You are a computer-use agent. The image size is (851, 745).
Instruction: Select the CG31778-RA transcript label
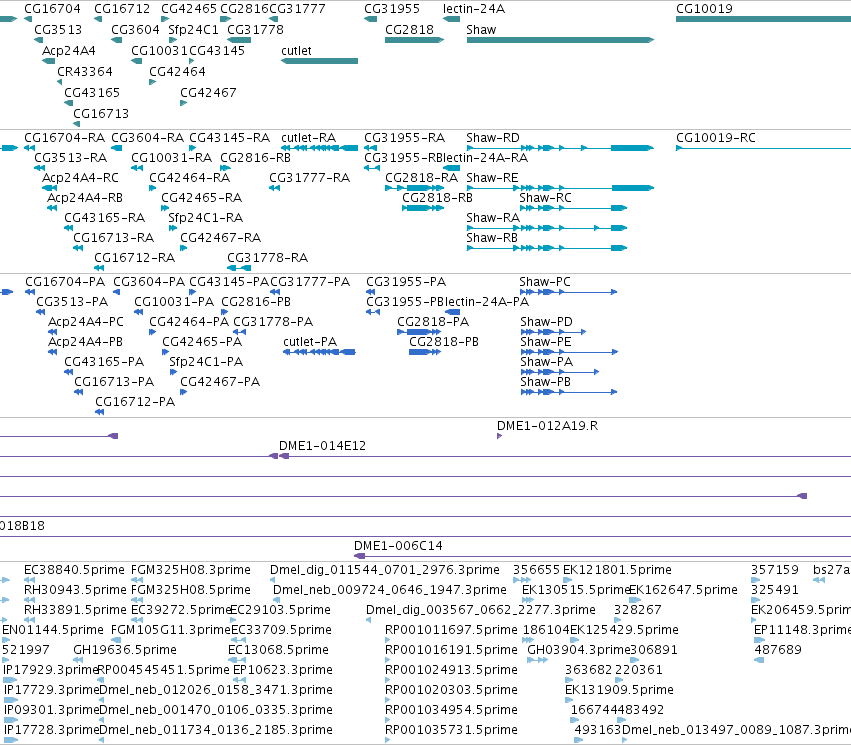tap(268, 258)
